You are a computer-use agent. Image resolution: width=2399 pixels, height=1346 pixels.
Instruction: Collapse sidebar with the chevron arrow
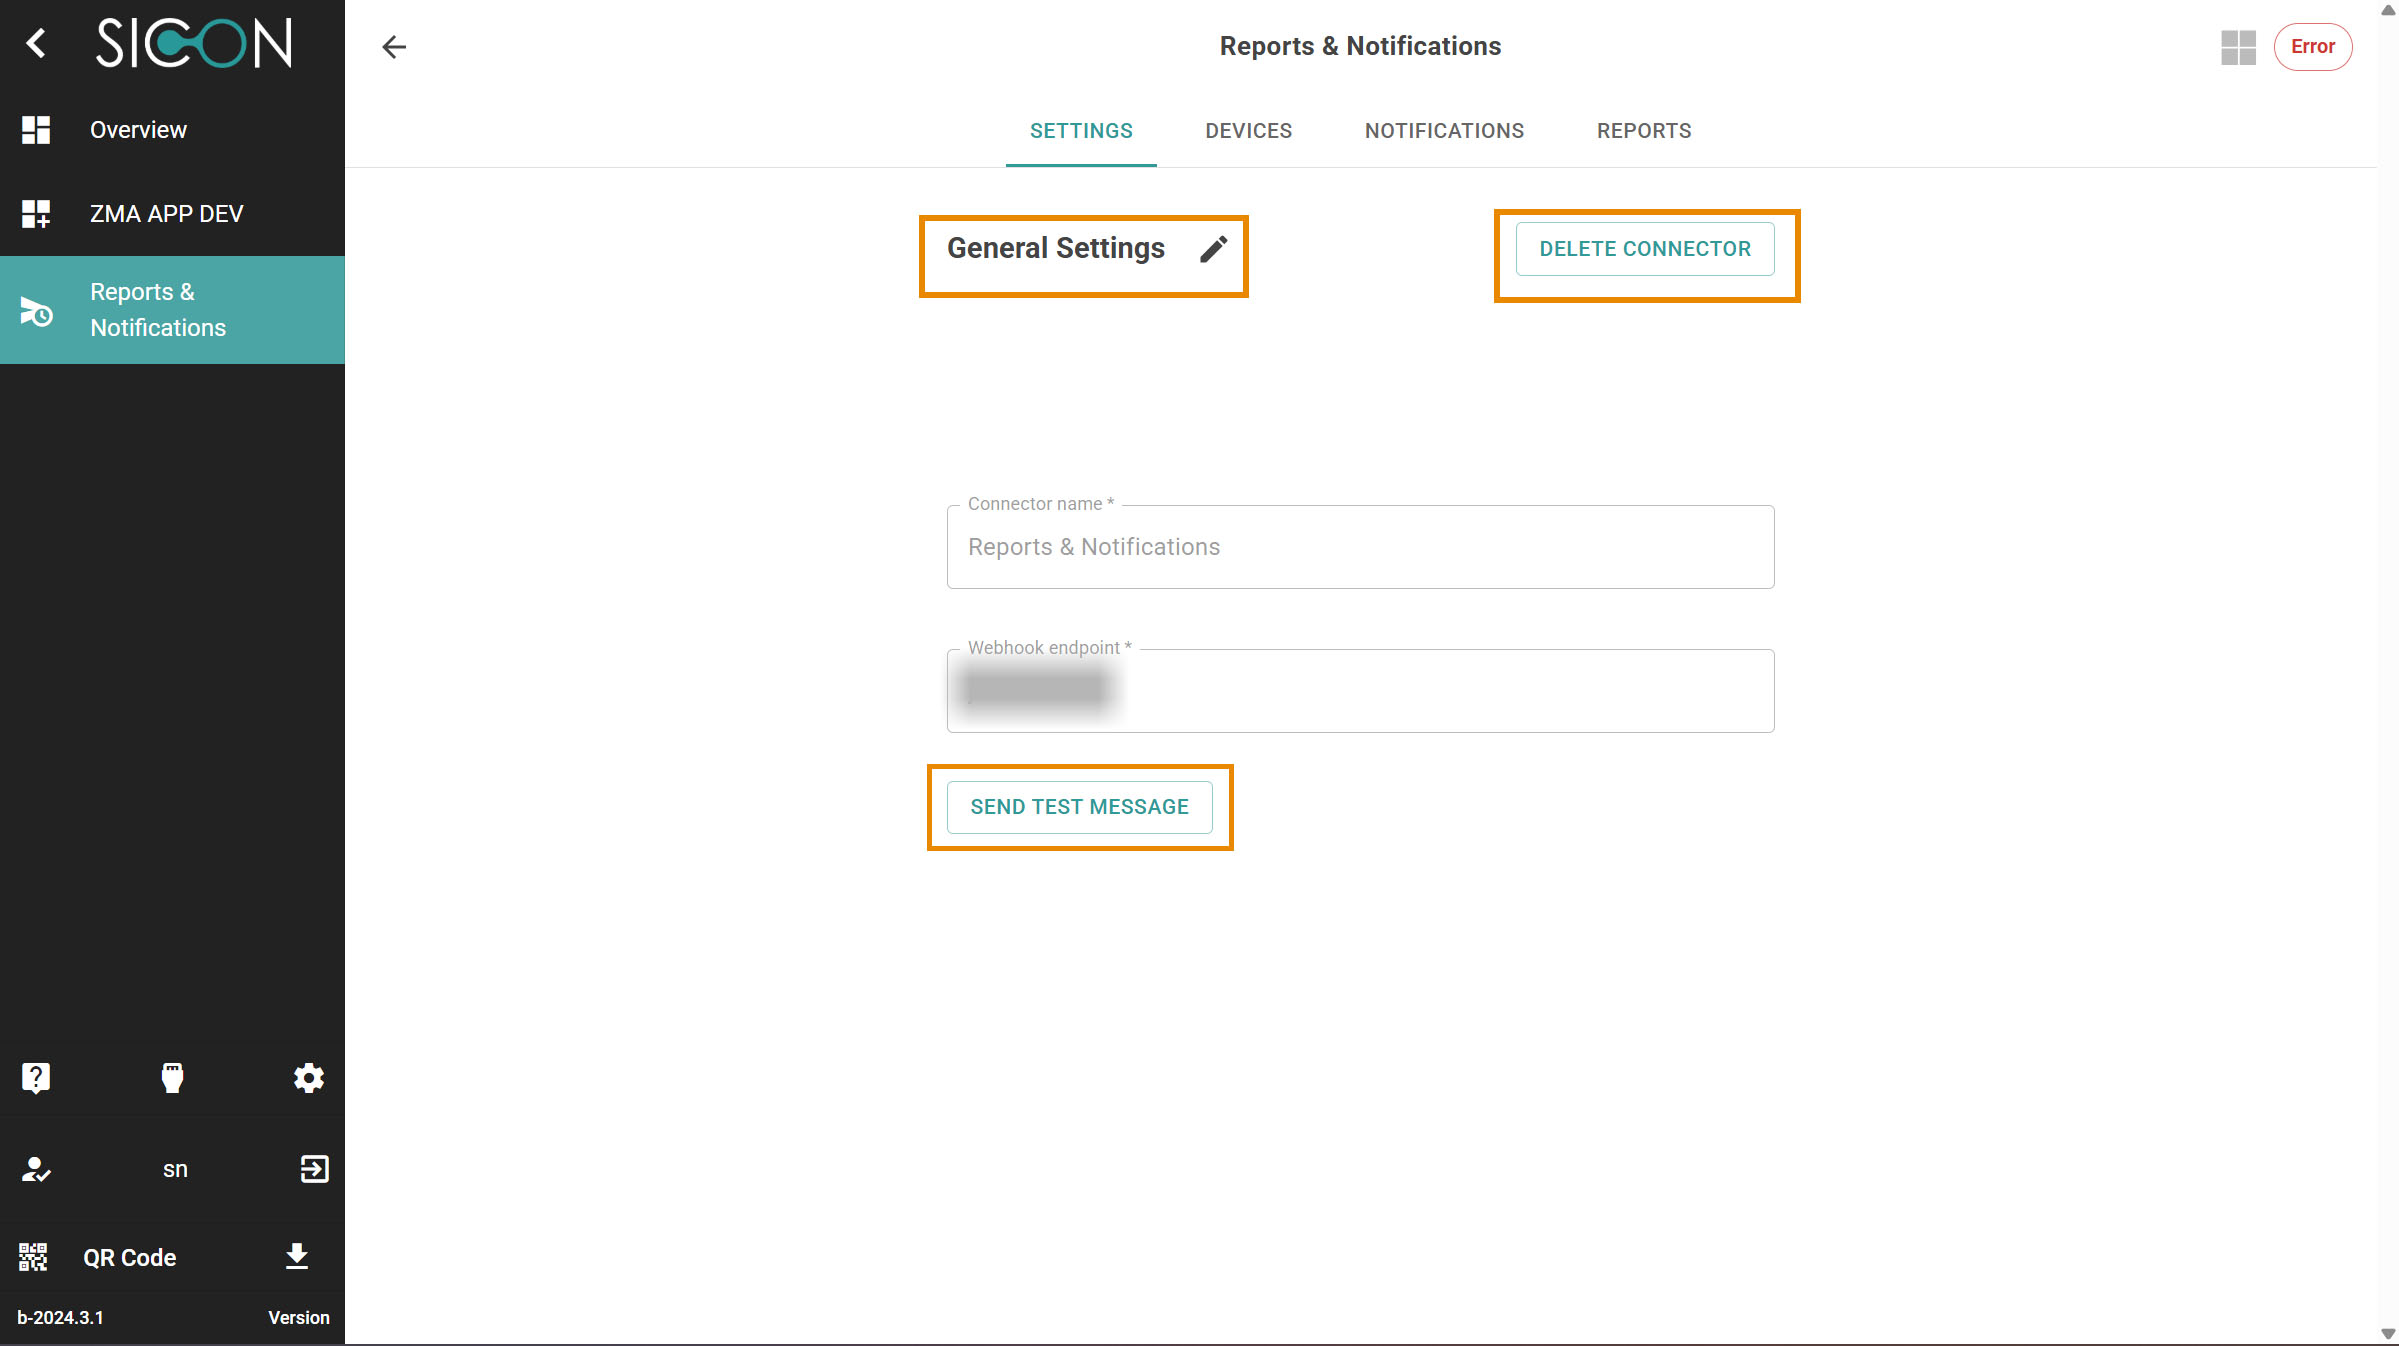[x=36, y=43]
